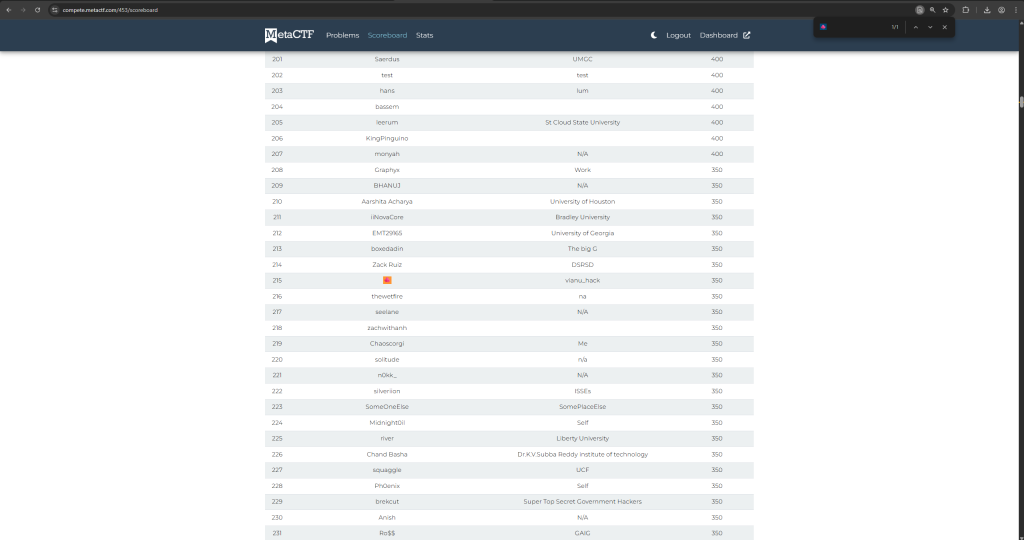Click the address bar URL
Viewport: 1024px width, 540px height.
(110, 10)
